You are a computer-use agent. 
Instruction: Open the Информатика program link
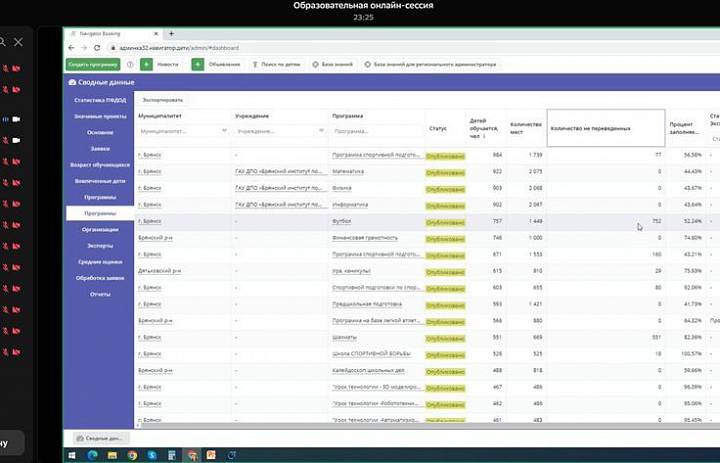click(x=350, y=204)
